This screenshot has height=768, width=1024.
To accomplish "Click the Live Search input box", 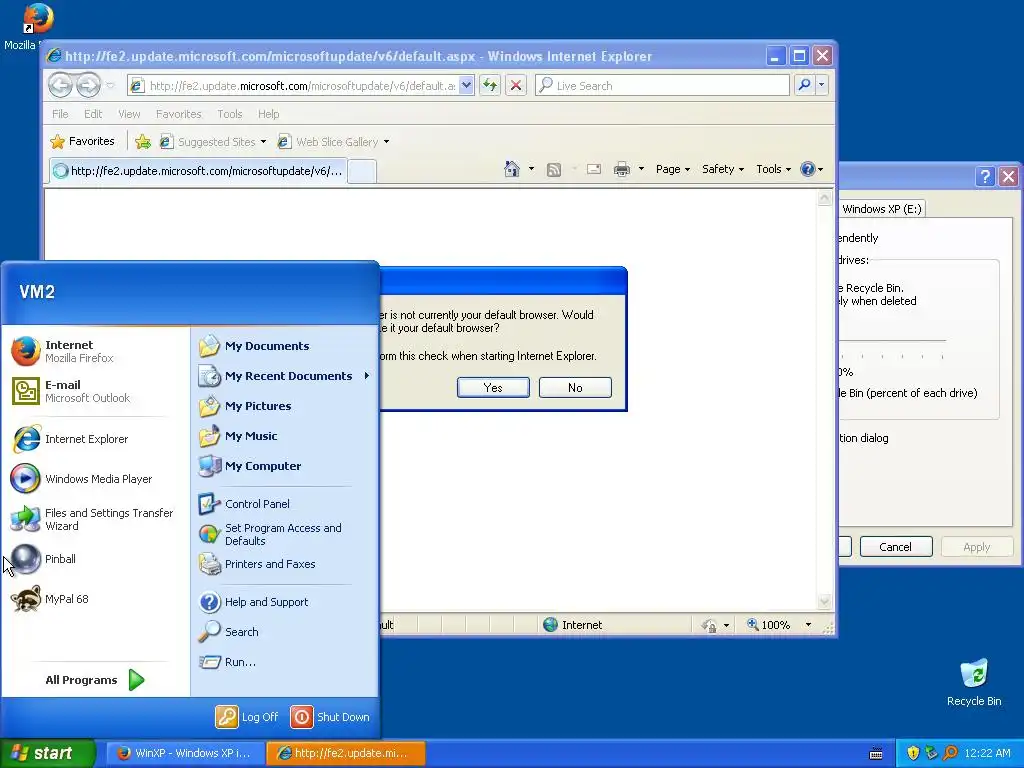I will 662,86.
